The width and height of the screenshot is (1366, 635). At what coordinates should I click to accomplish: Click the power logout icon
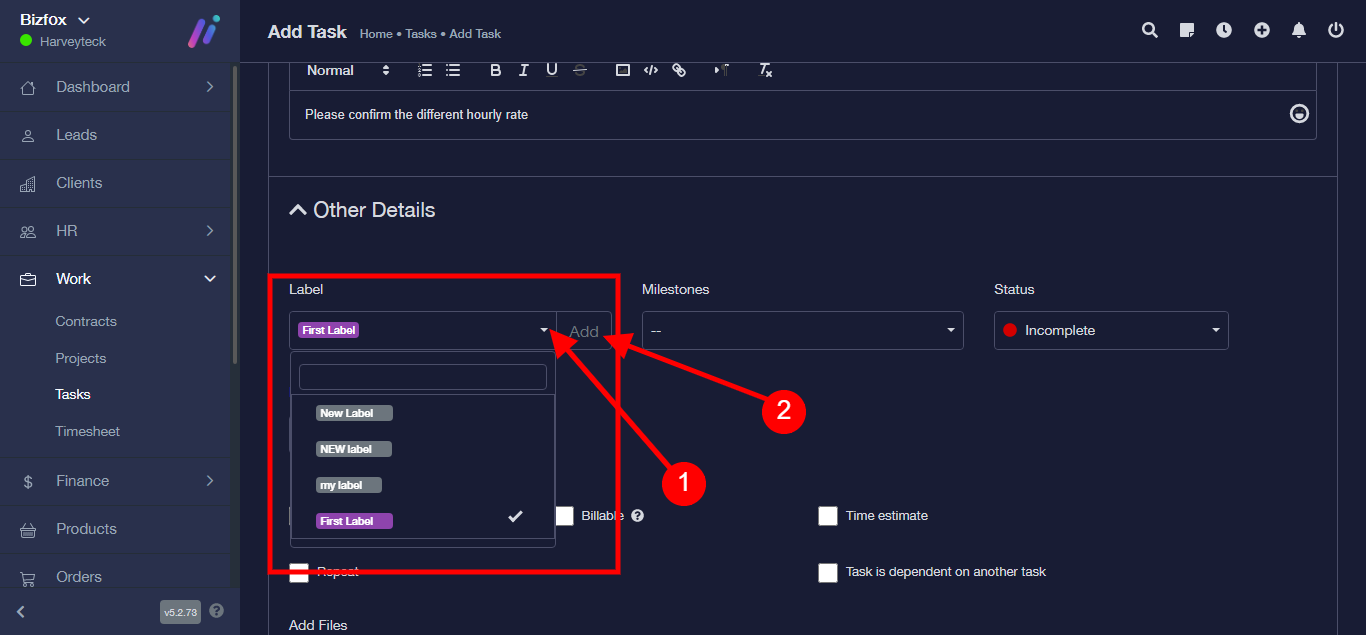coord(1336,30)
